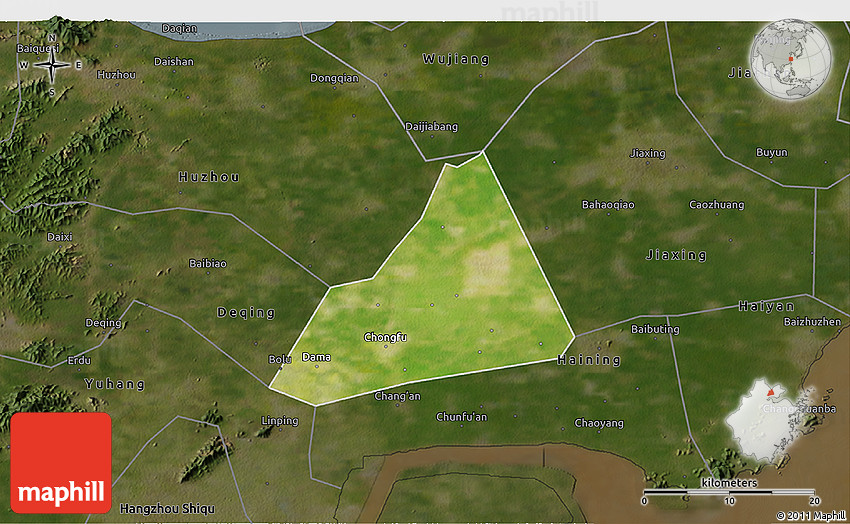Click the Linping town label

280,421
